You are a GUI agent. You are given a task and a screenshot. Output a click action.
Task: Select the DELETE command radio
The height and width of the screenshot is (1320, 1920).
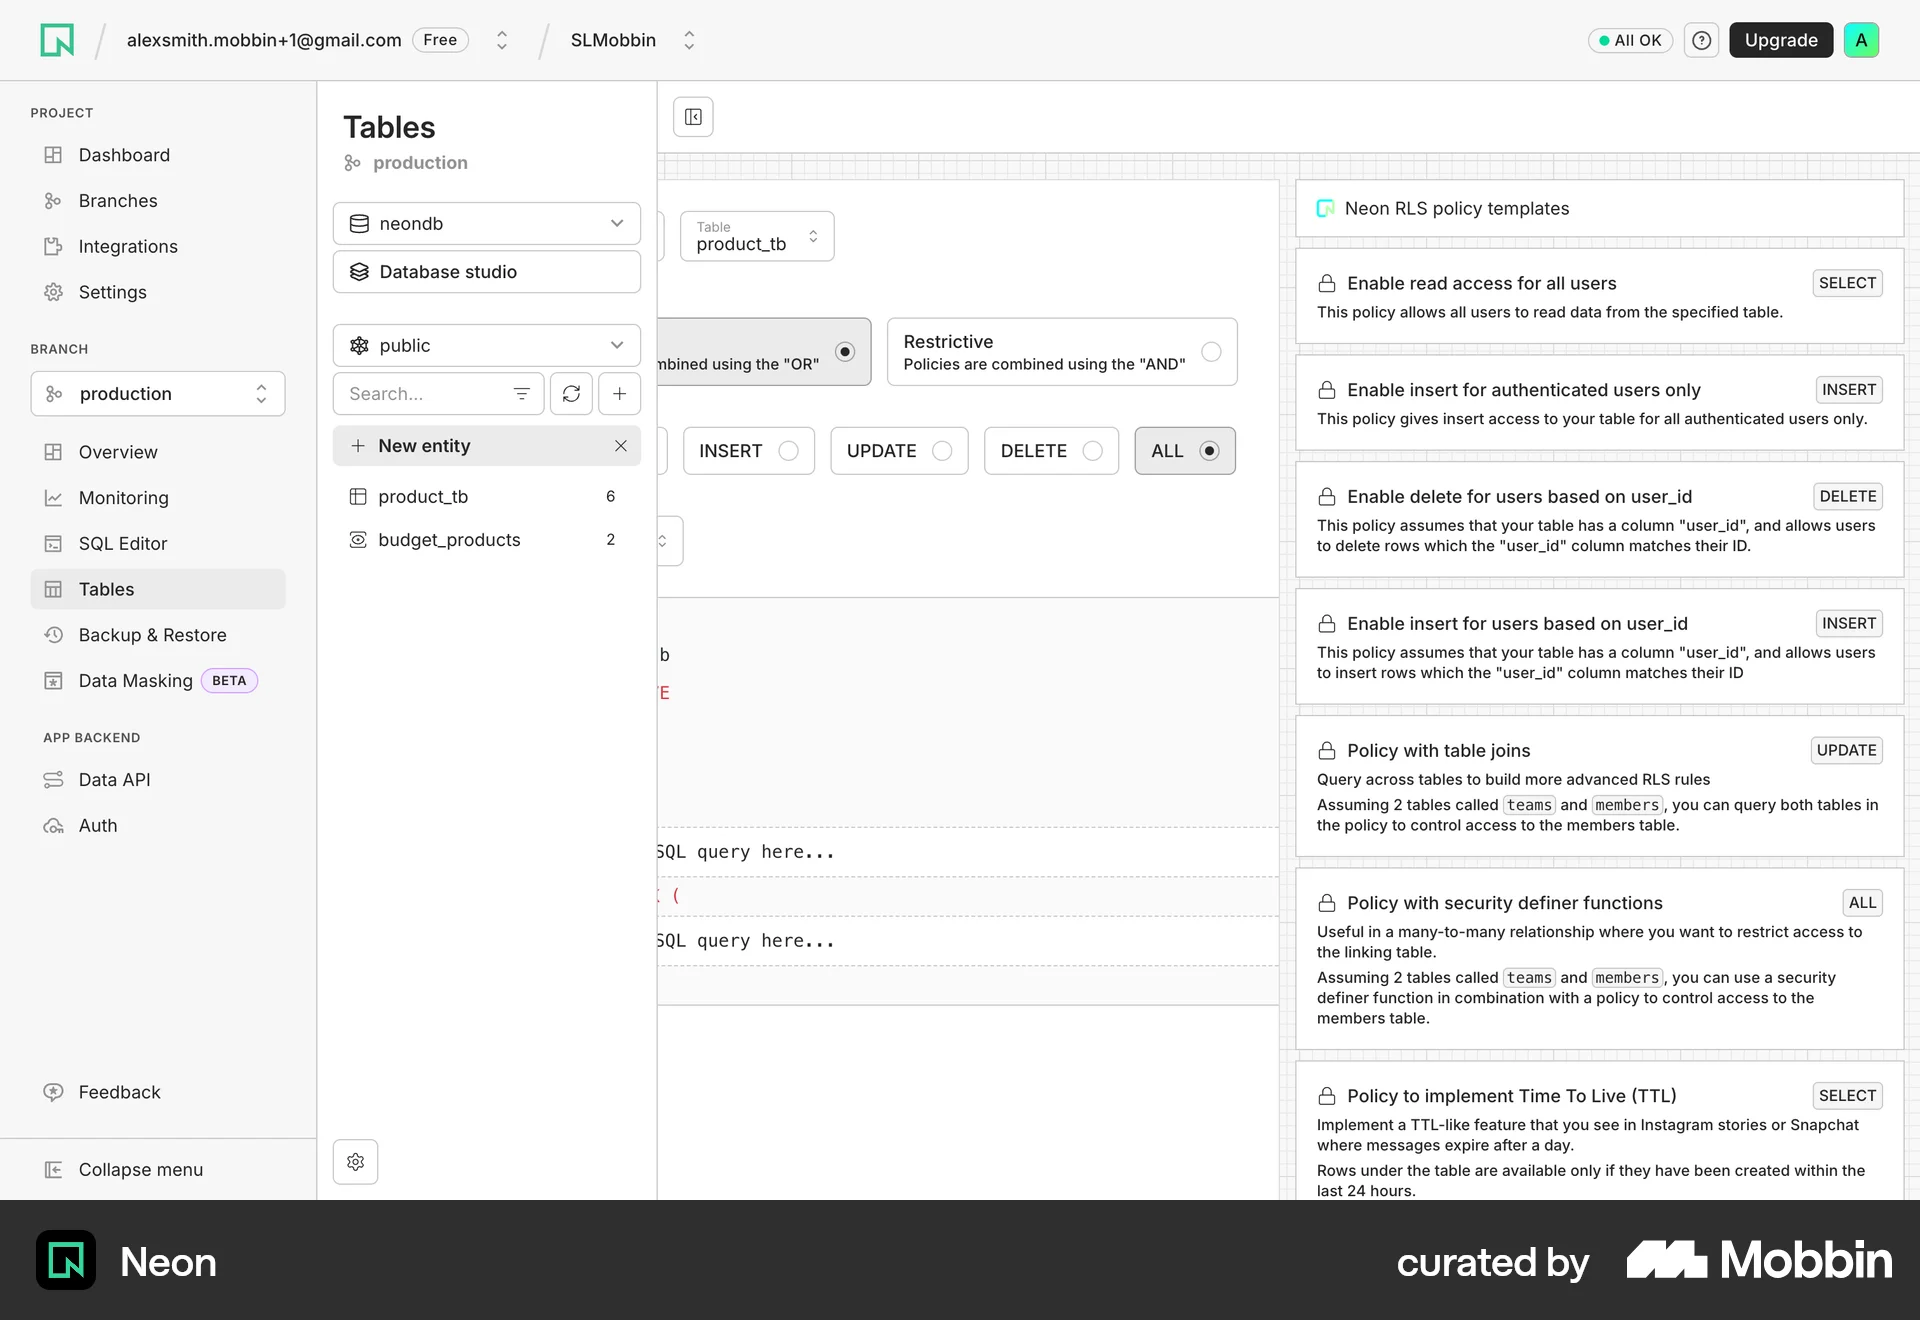(1093, 451)
